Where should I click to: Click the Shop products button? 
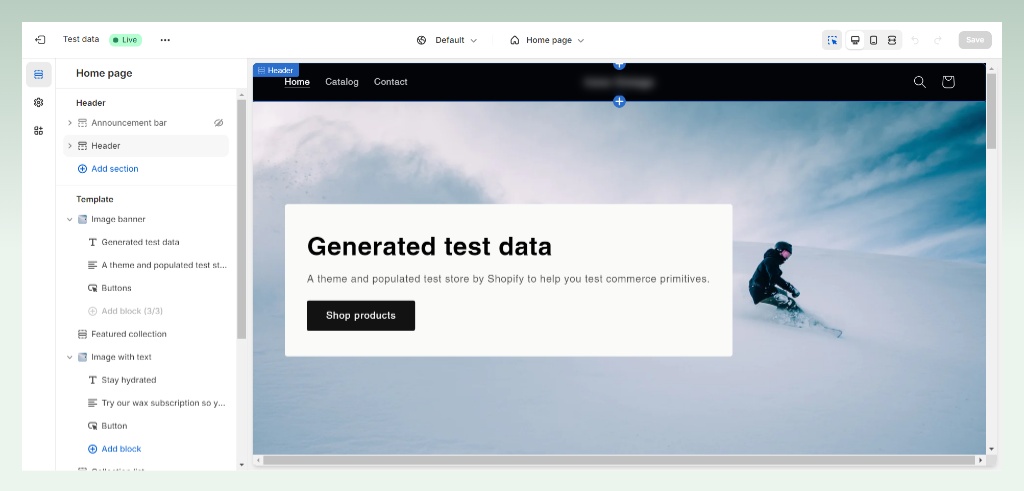[x=360, y=315]
